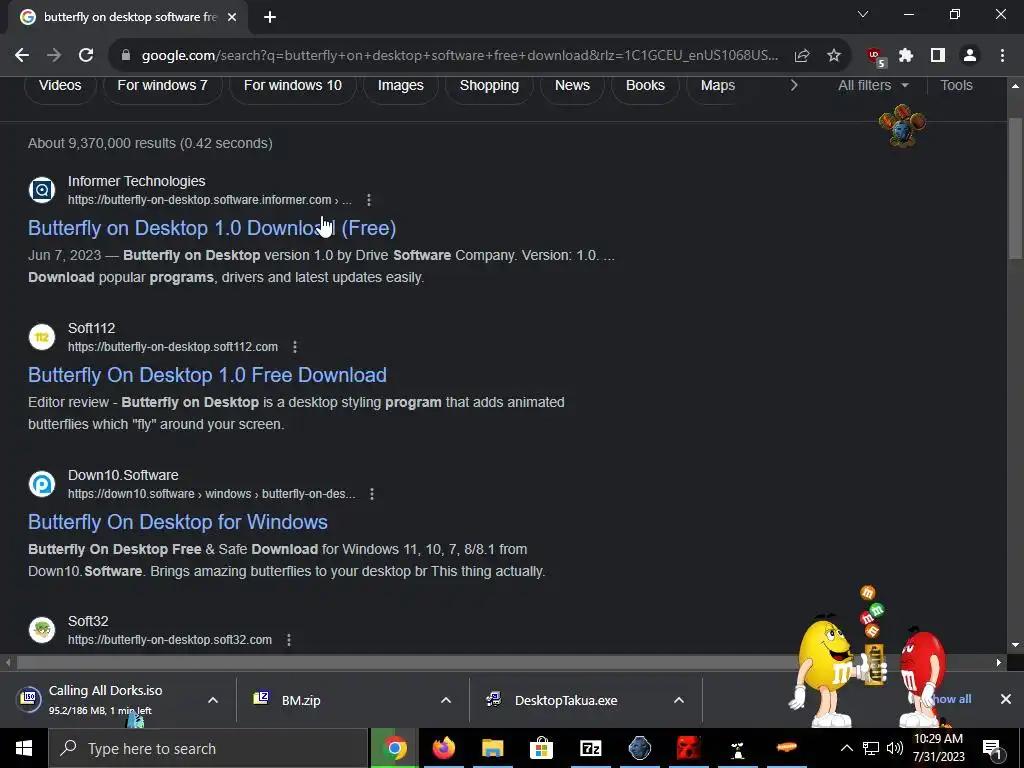Viewport: 1024px width, 768px height.
Task: Open the Chrome three-dot menu
Action: coord(1002,56)
